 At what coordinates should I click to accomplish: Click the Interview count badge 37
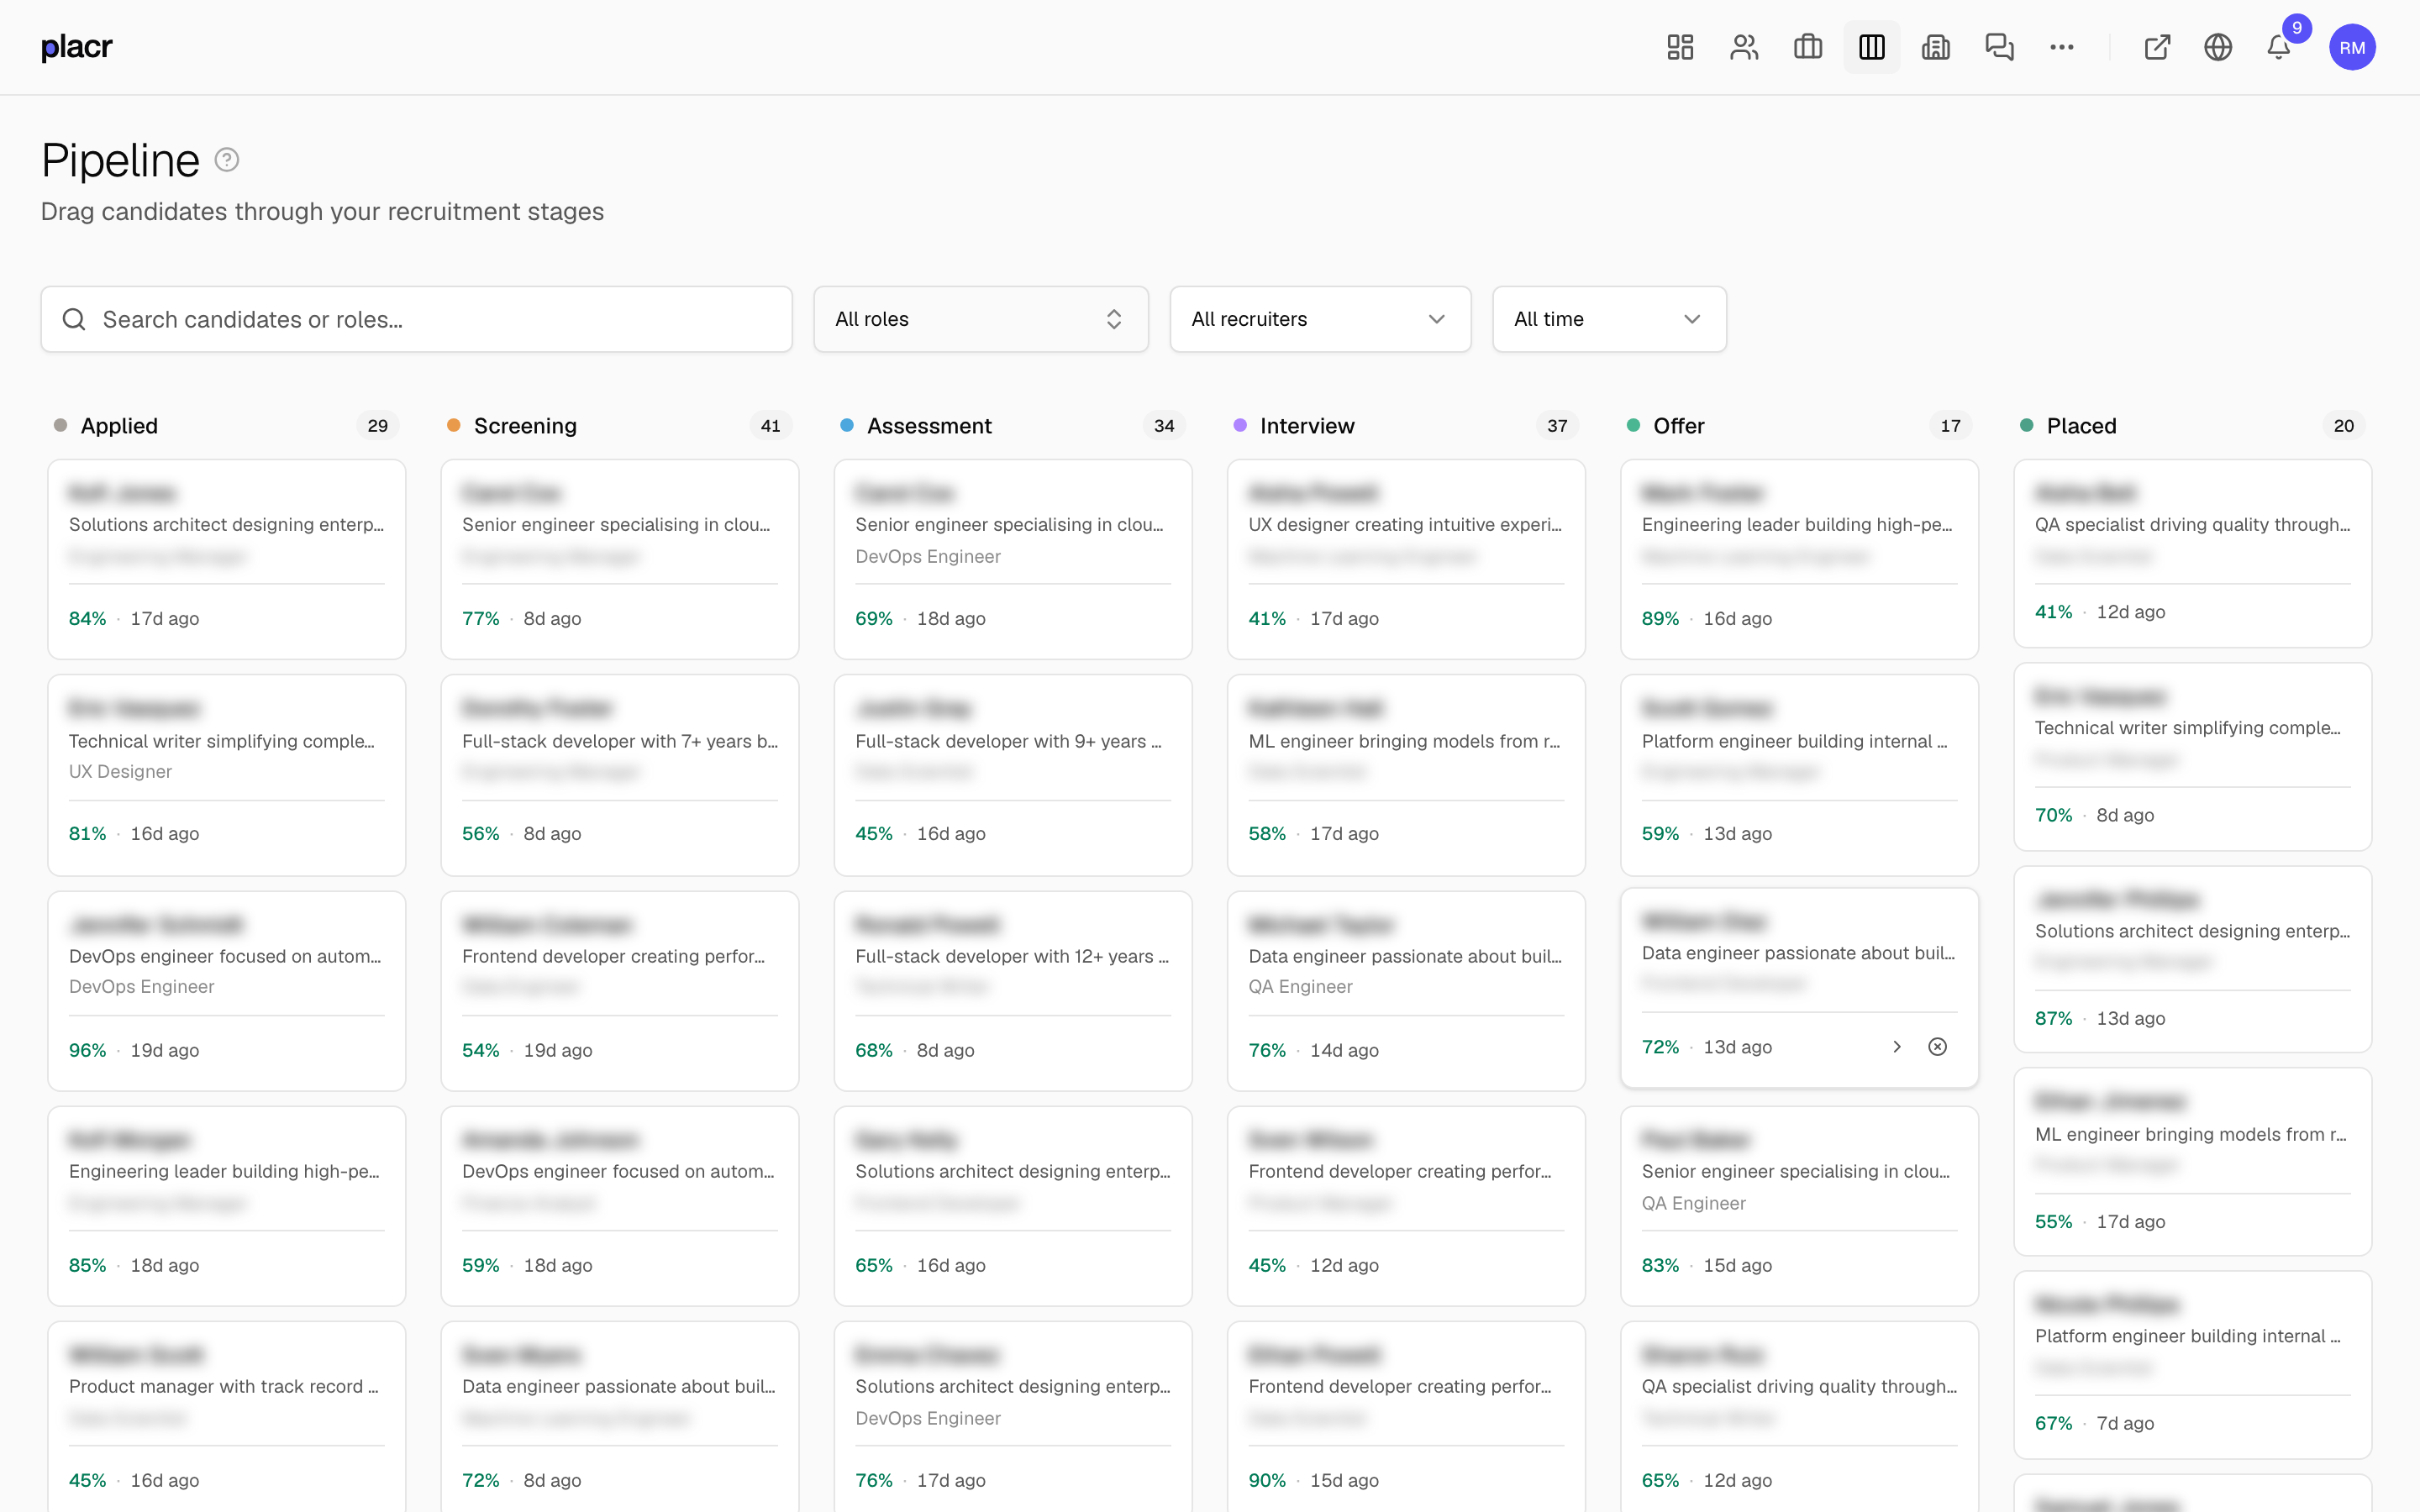coord(1557,426)
